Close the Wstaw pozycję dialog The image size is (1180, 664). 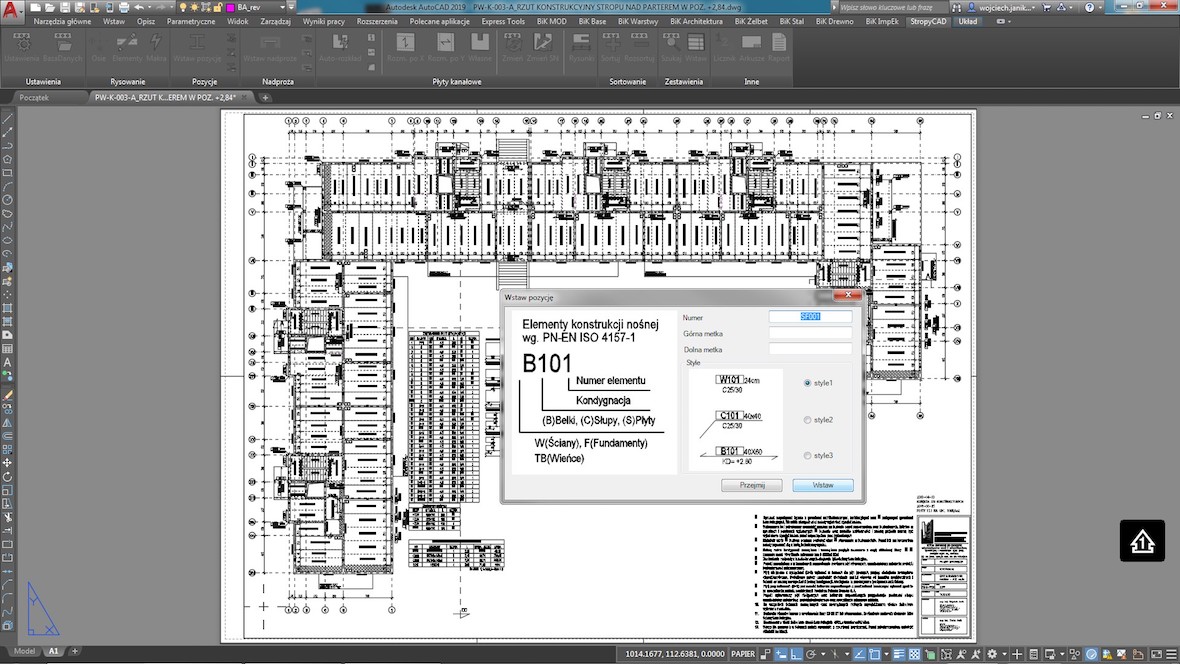point(847,295)
